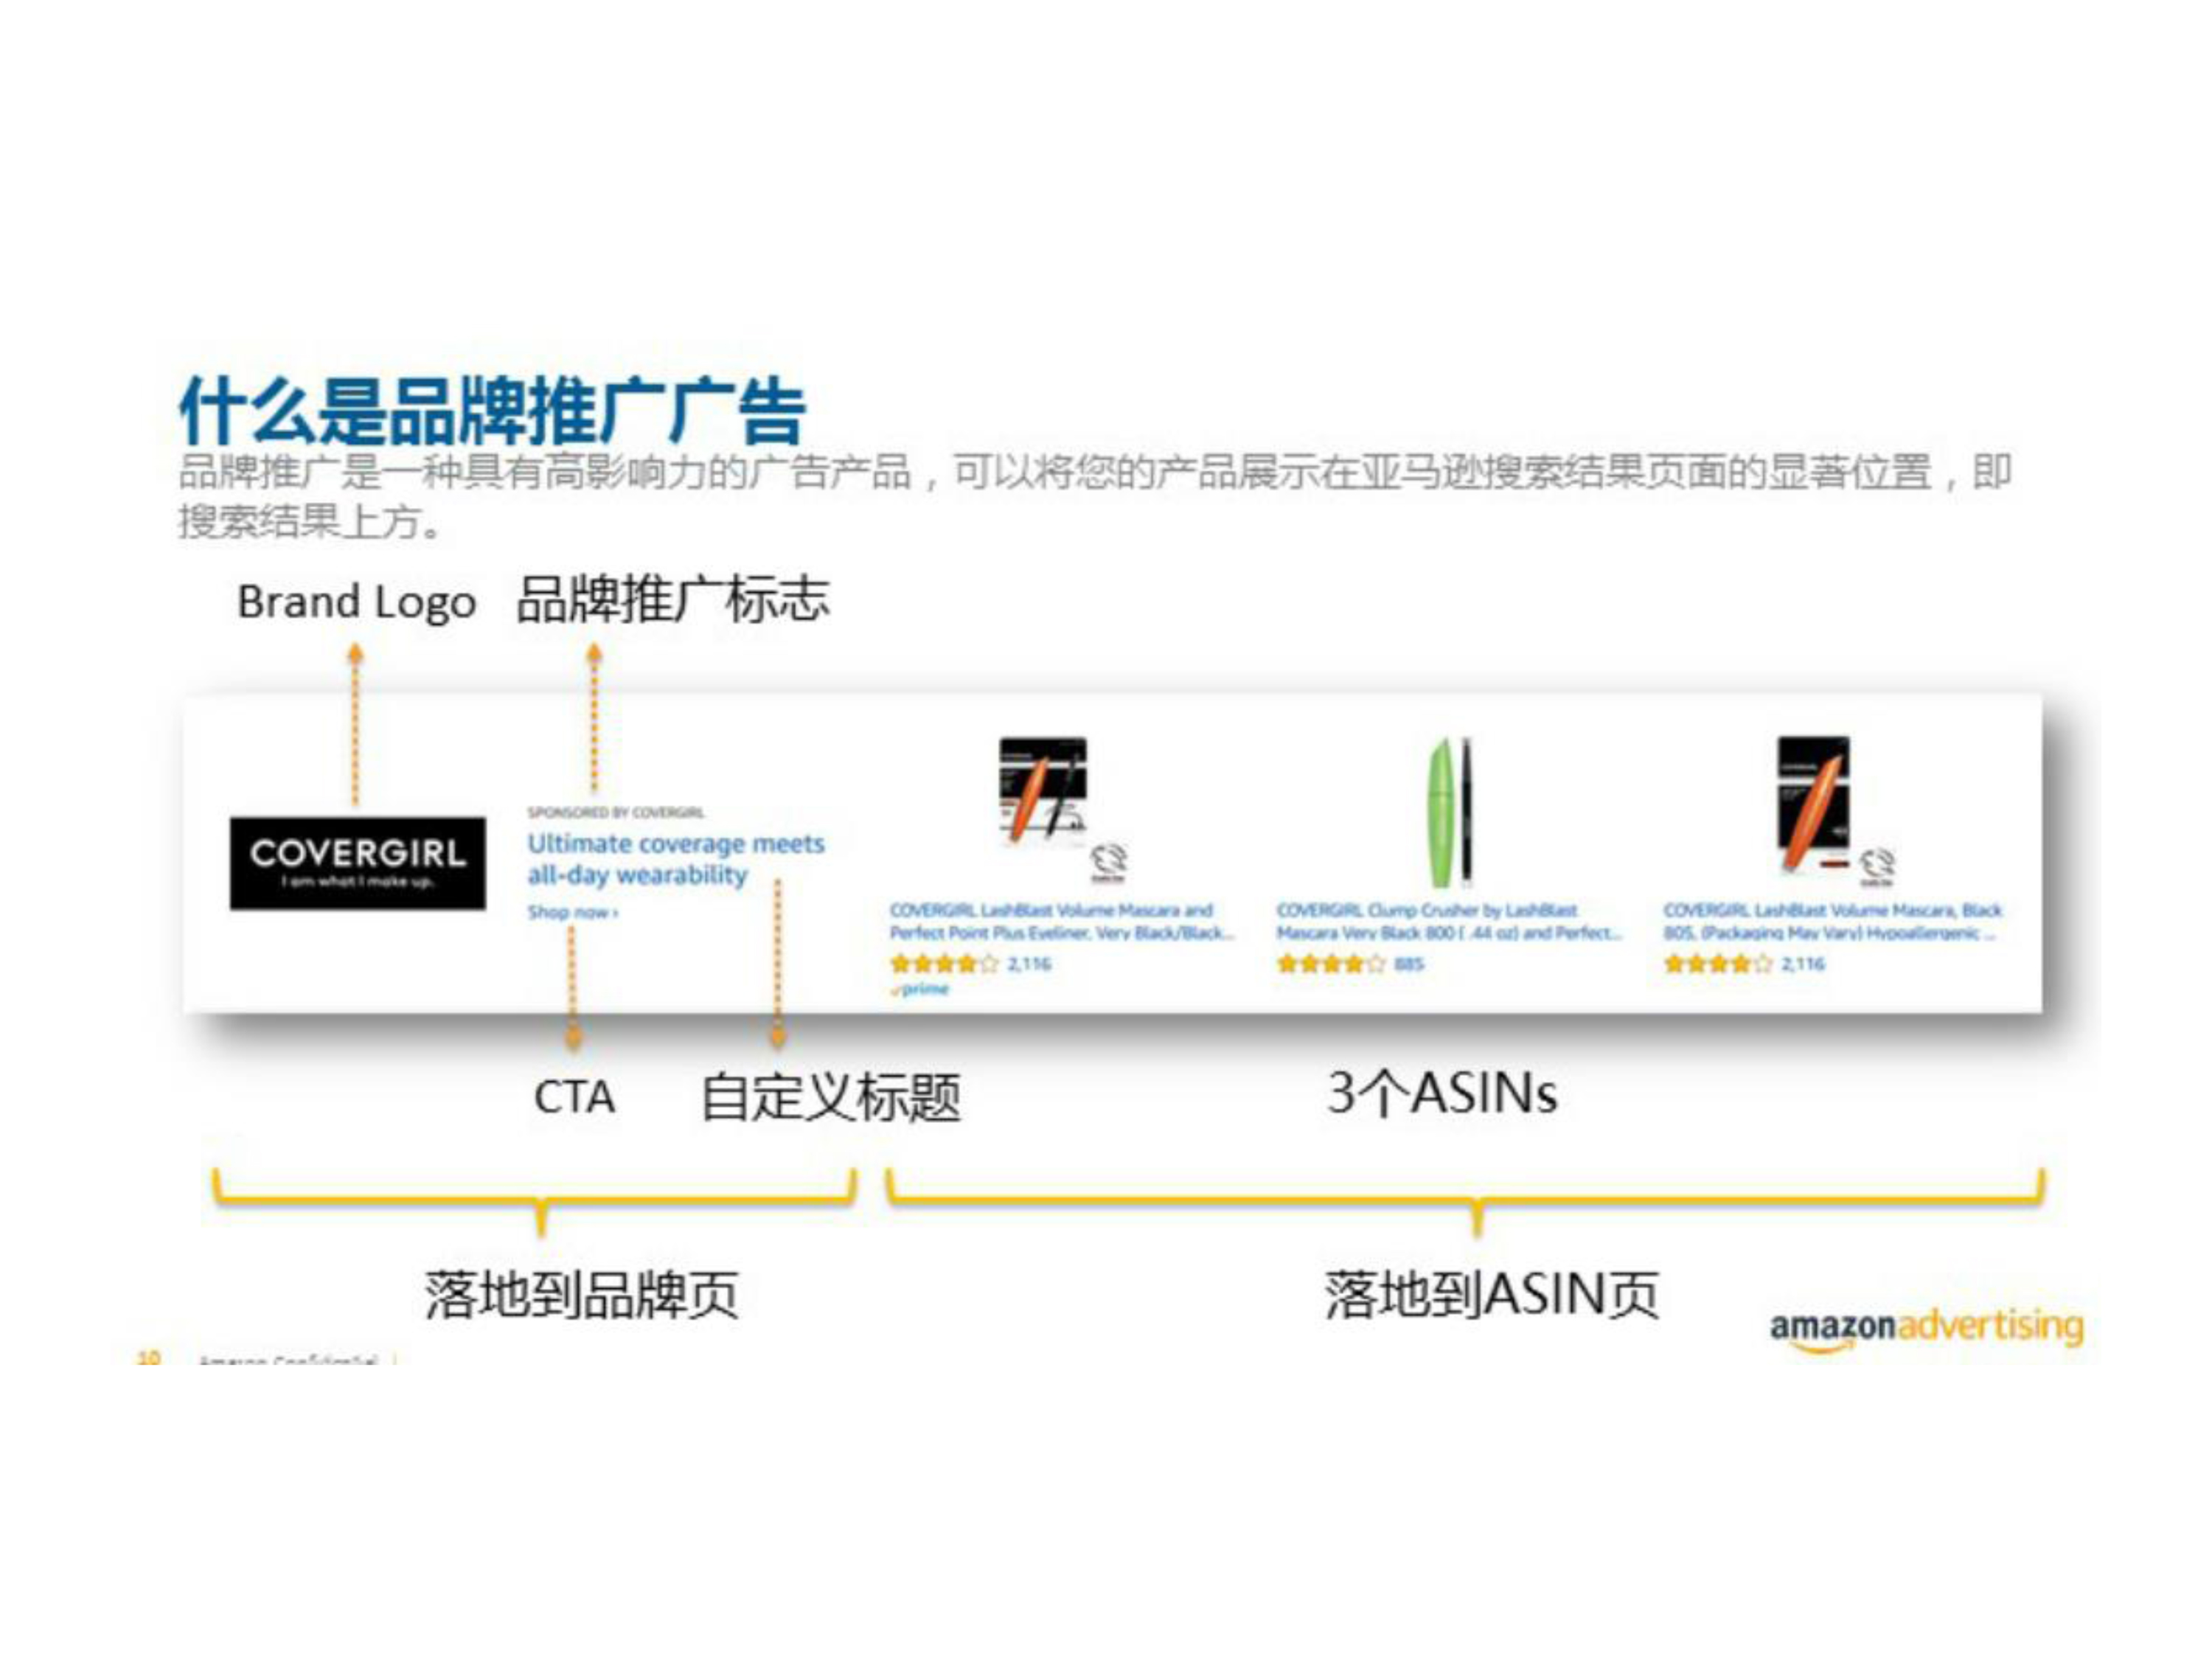Click star rating of first LashBlast and Perfect Point product

coord(944,964)
